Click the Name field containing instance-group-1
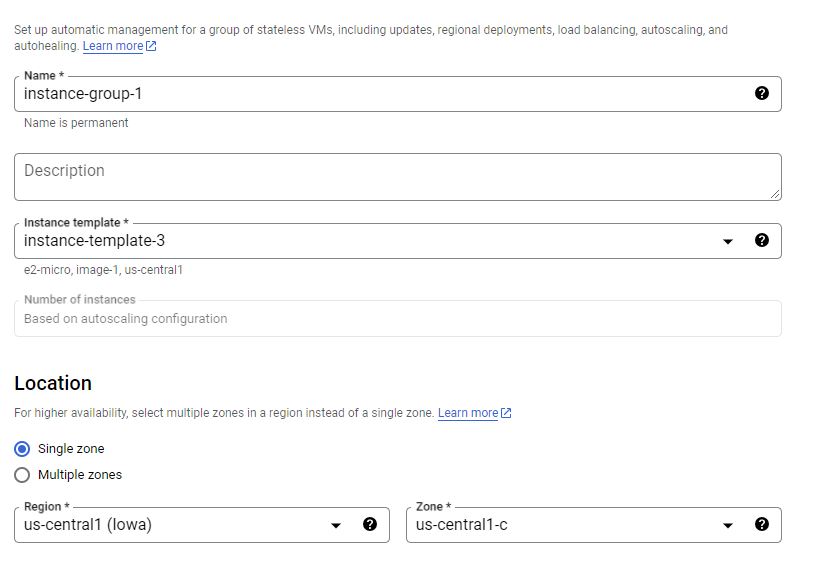 tap(380, 94)
